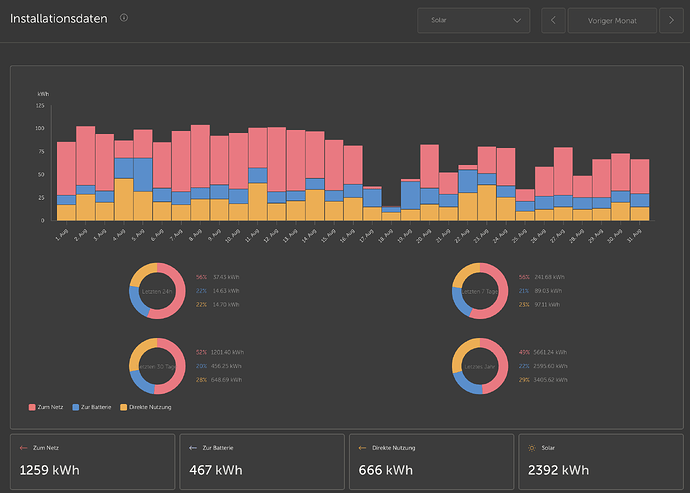Click the 4. Aug bar in chart
Screen dimensions: 690x493
tap(124, 180)
